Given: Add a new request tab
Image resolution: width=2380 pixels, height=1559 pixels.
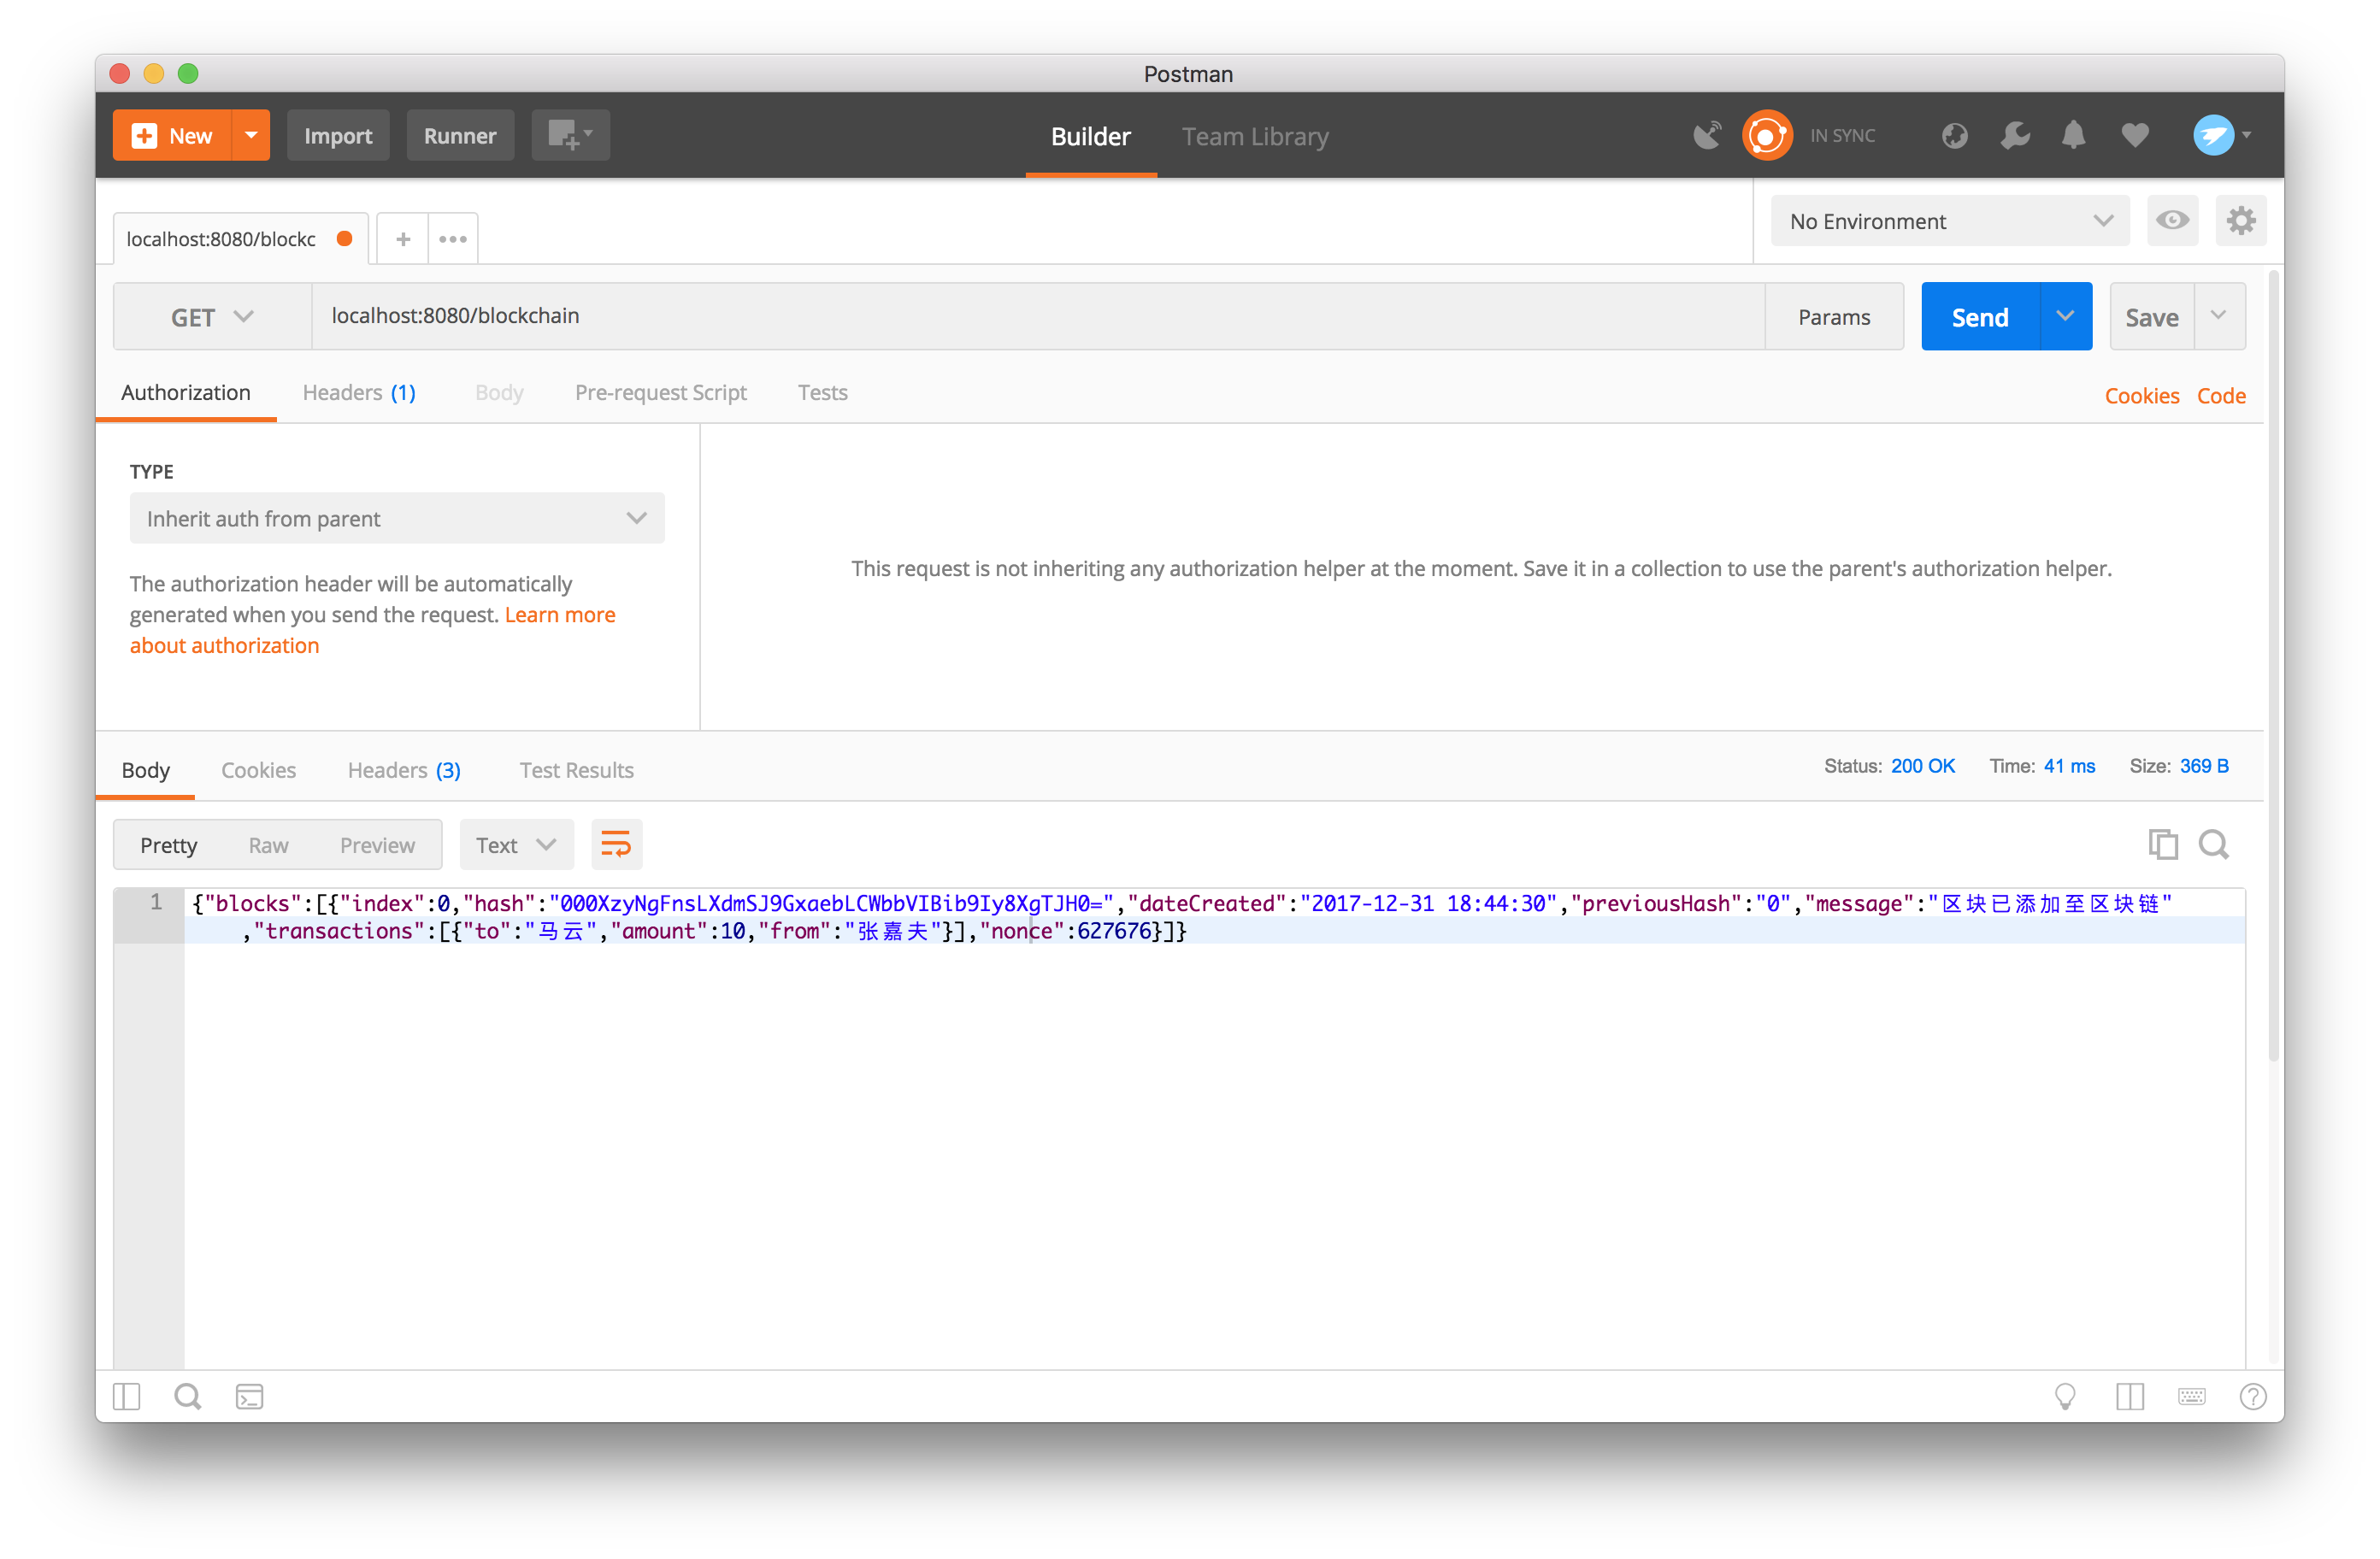Looking at the screenshot, I should [403, 239].
